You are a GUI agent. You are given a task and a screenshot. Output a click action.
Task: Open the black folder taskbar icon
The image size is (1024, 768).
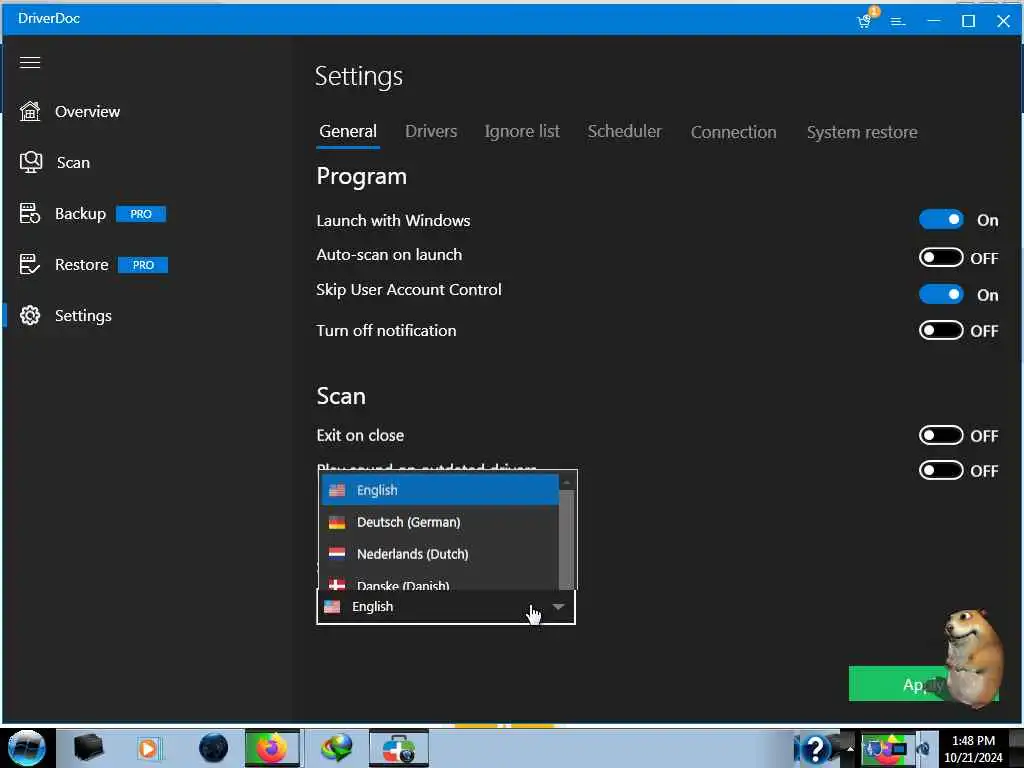[88, 747]
